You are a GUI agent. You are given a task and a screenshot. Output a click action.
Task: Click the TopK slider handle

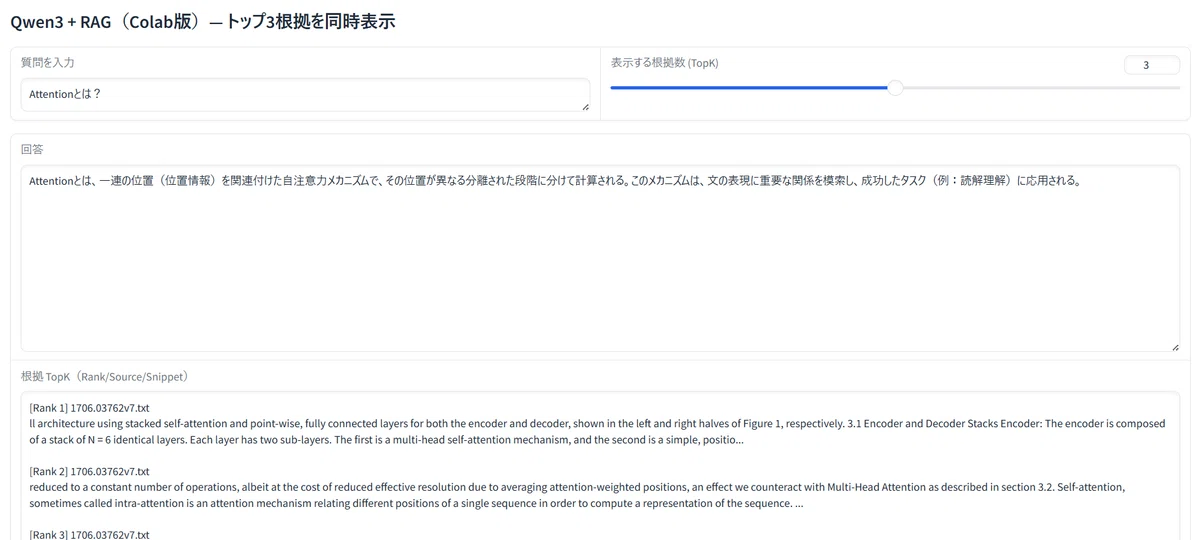896,88
